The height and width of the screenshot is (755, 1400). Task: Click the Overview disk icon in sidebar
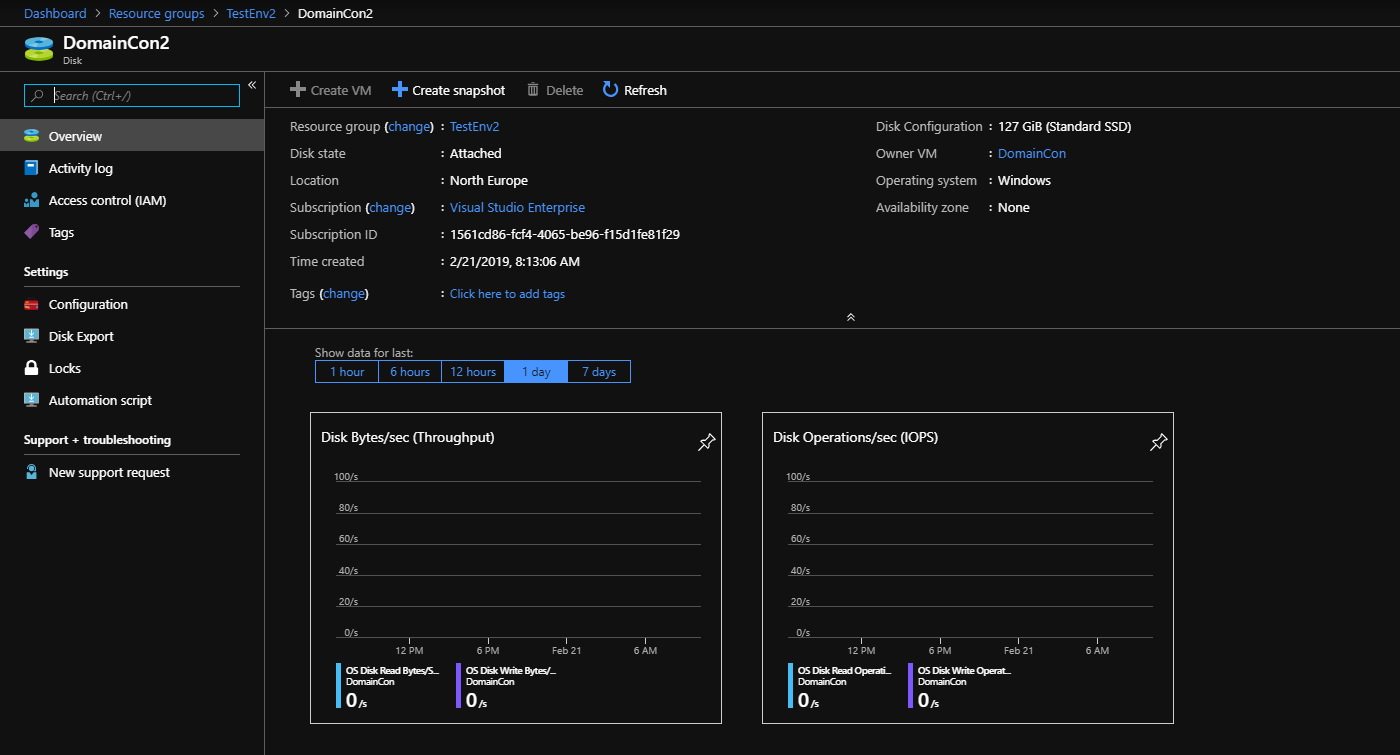[31, 136]
